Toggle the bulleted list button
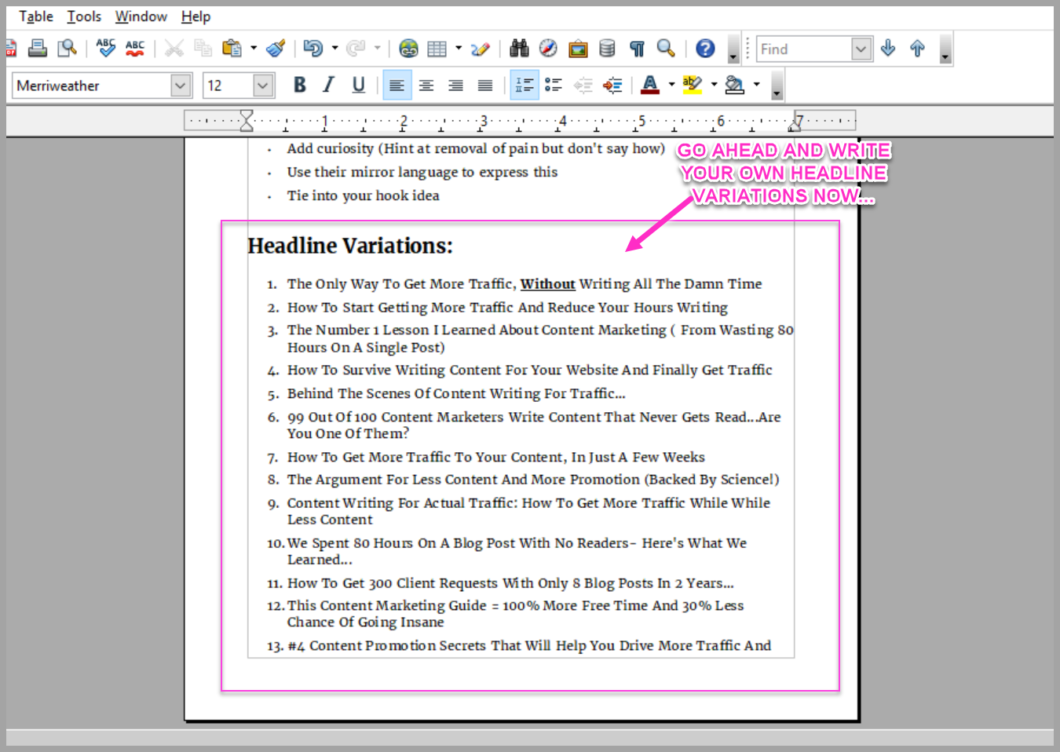This screenshot has width=1060, height=752. click(x=553, y=85)
